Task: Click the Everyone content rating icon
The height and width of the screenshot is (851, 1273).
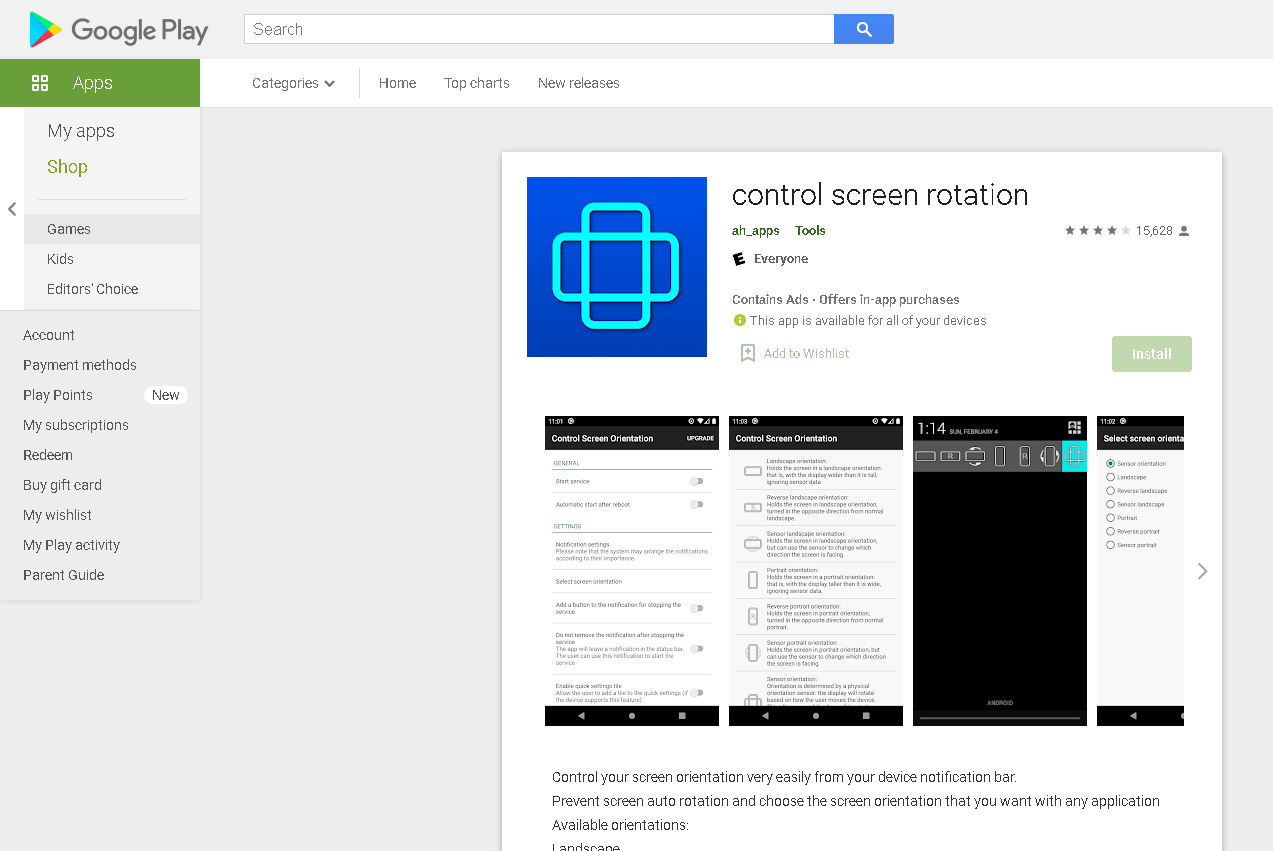Action: point(739,259)
